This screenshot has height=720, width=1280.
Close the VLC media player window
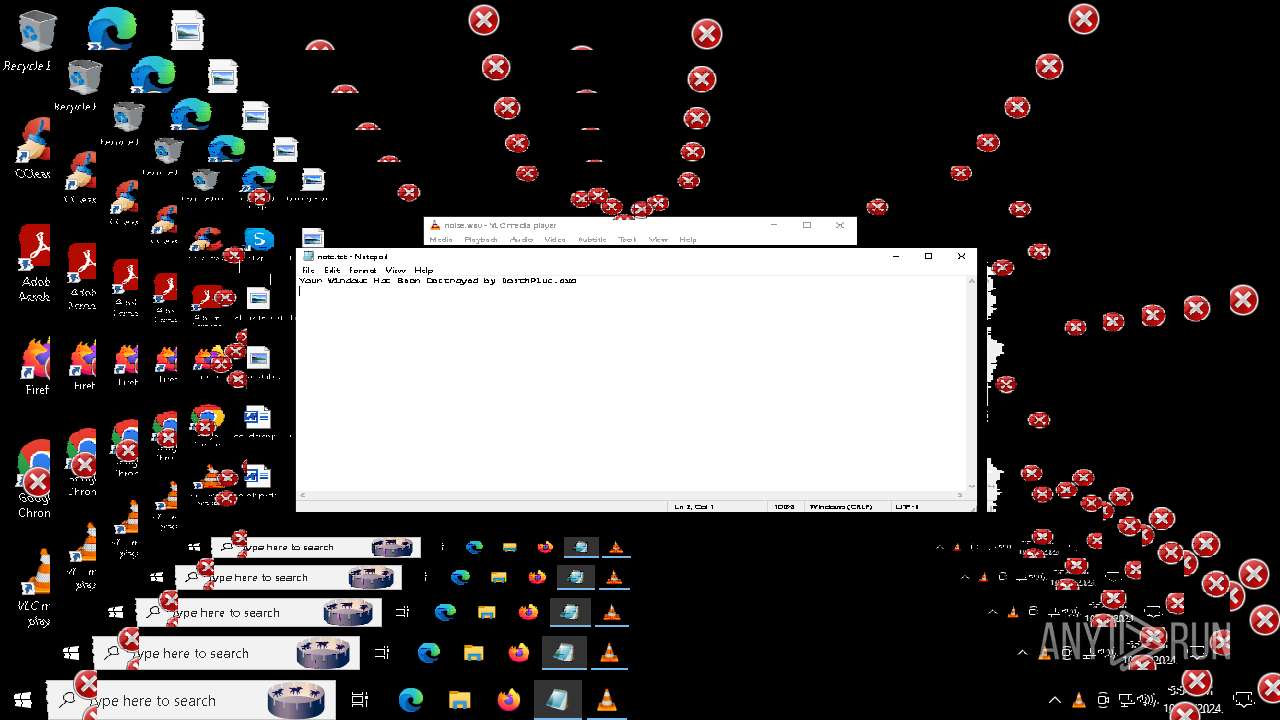(x=840, y=225)
